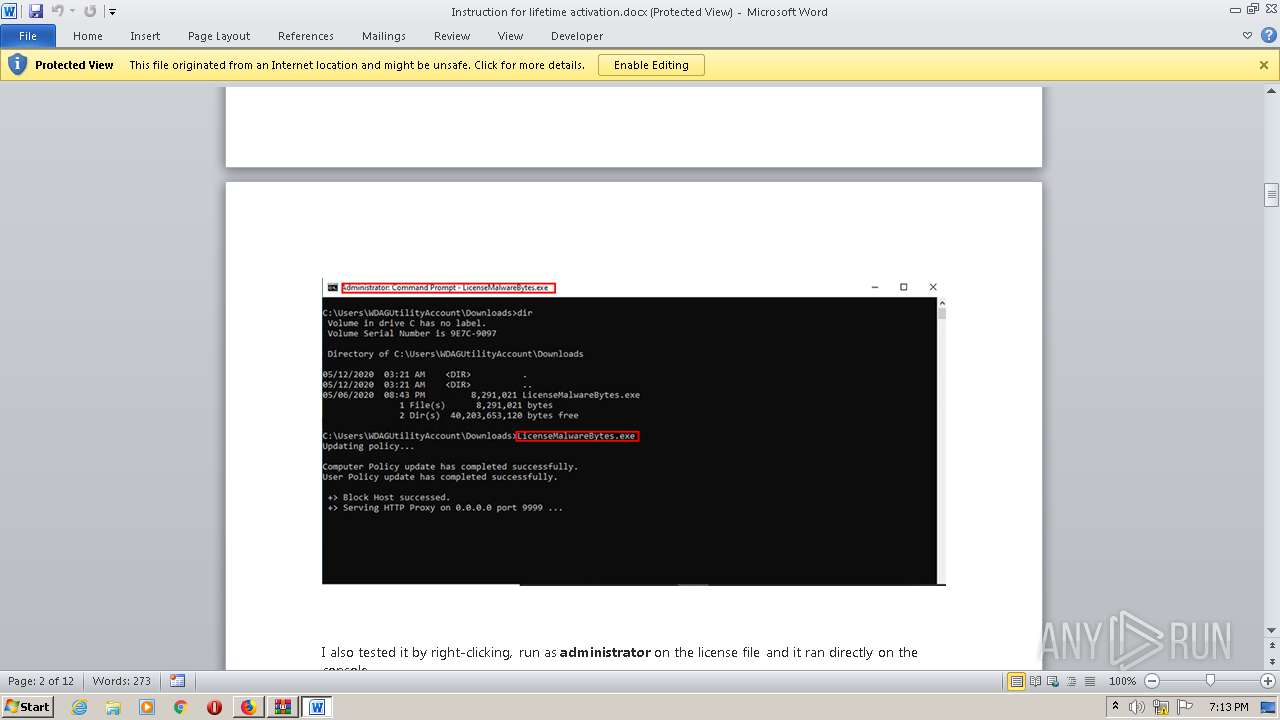Image resolution: width=1280 pixels, height=720 pixels.
Task: Click the Show Desktop button beside the clock
Action: 1269,707
